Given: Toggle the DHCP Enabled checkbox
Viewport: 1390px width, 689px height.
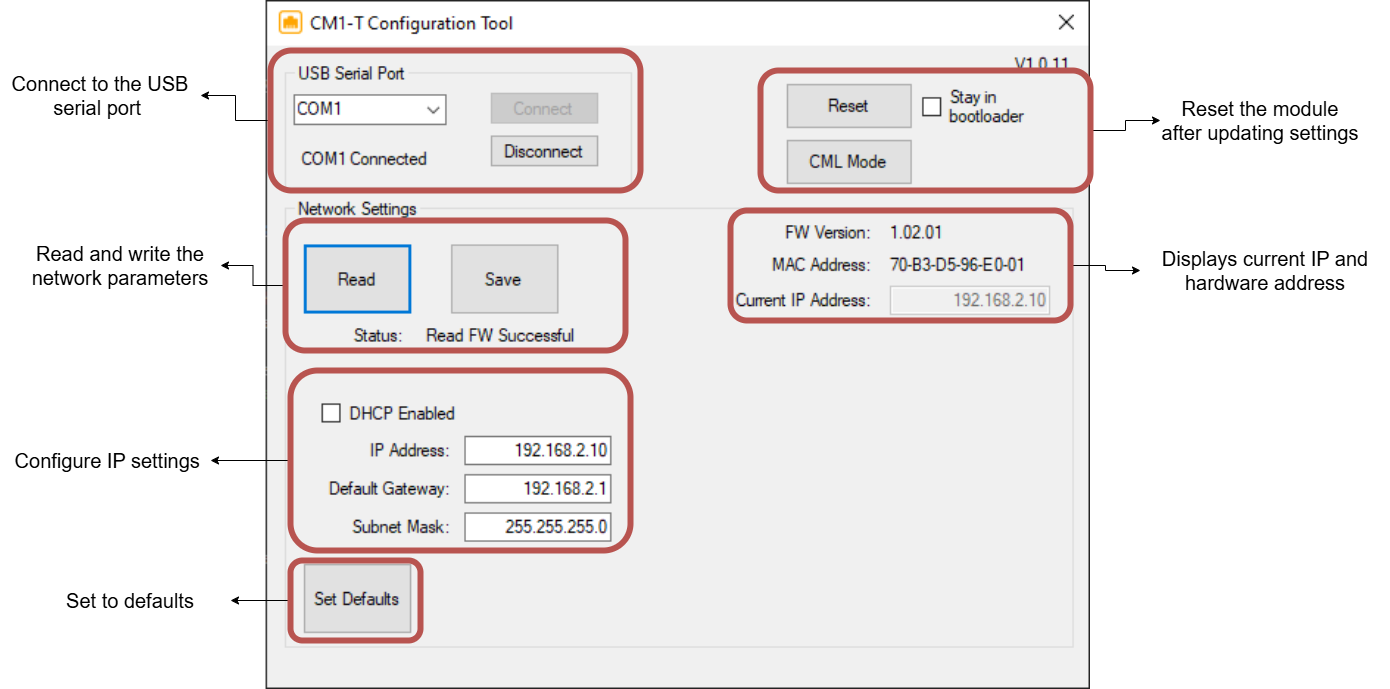Looking at the screenshot, I should coord(331,413).
